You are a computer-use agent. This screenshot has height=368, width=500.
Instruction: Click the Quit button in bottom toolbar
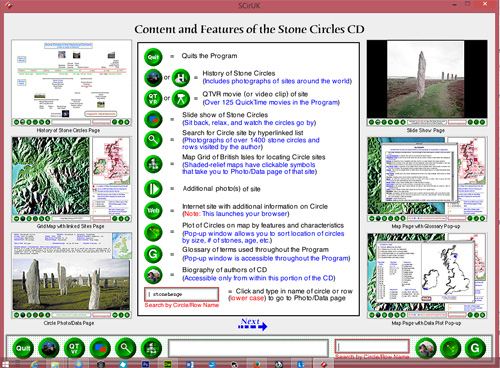tap(23, 348)
